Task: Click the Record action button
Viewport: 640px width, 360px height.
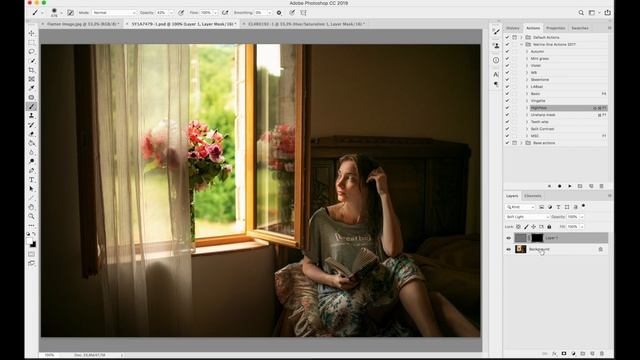Action: (x=560, y=186)
